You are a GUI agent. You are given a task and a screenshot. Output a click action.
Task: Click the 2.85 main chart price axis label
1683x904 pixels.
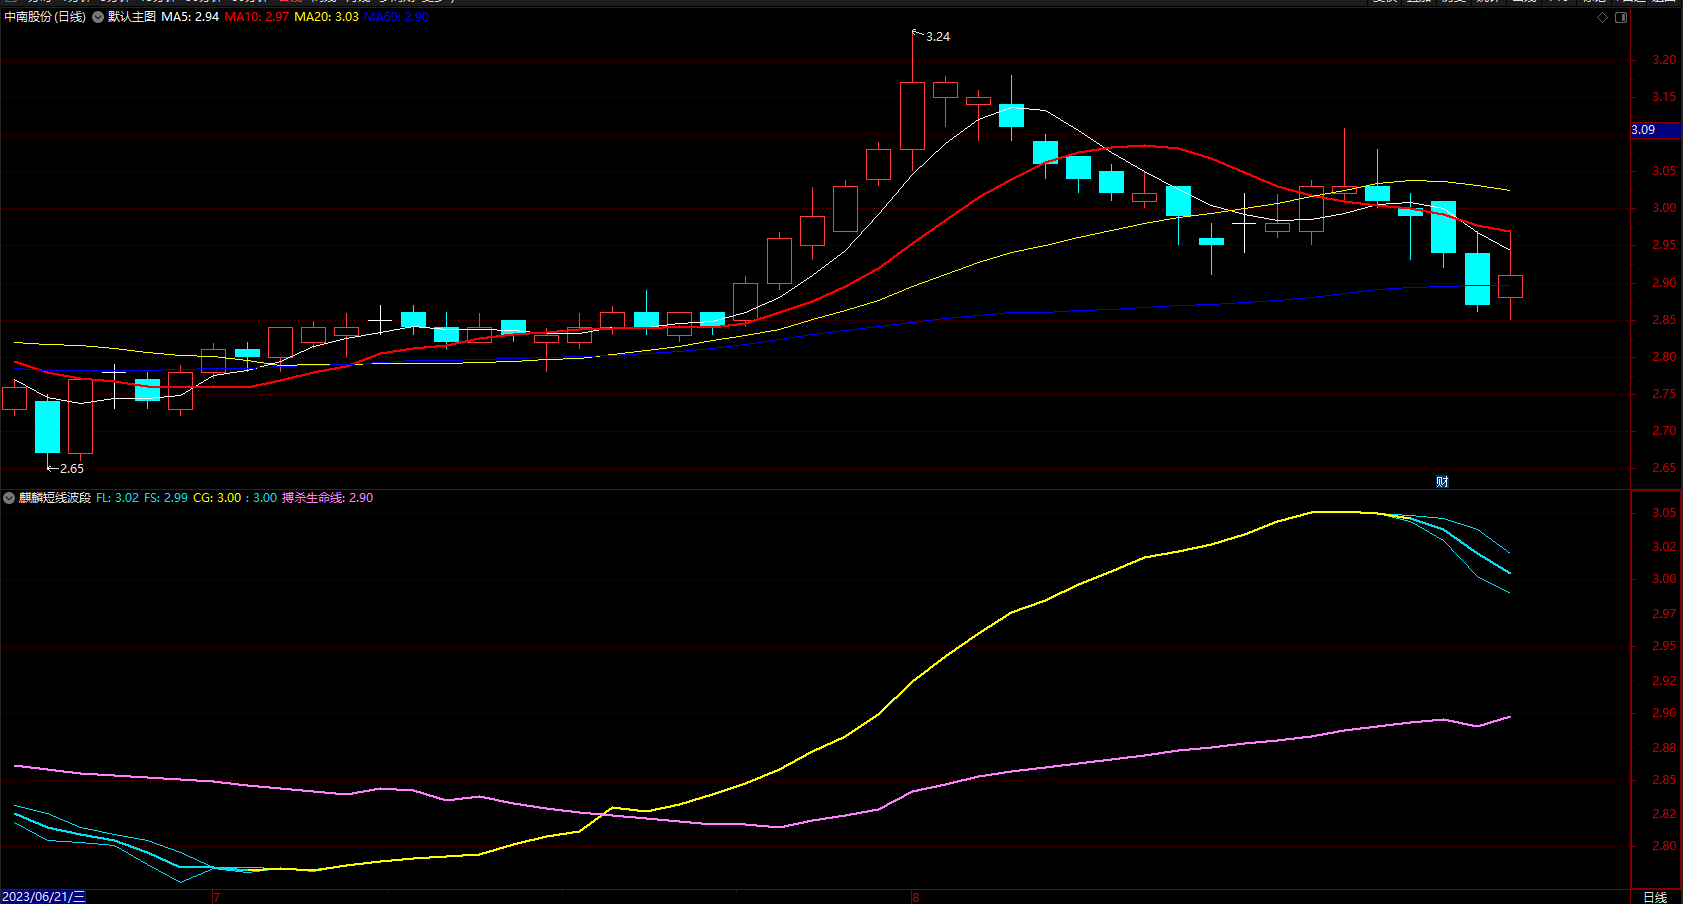point(1664,320)
